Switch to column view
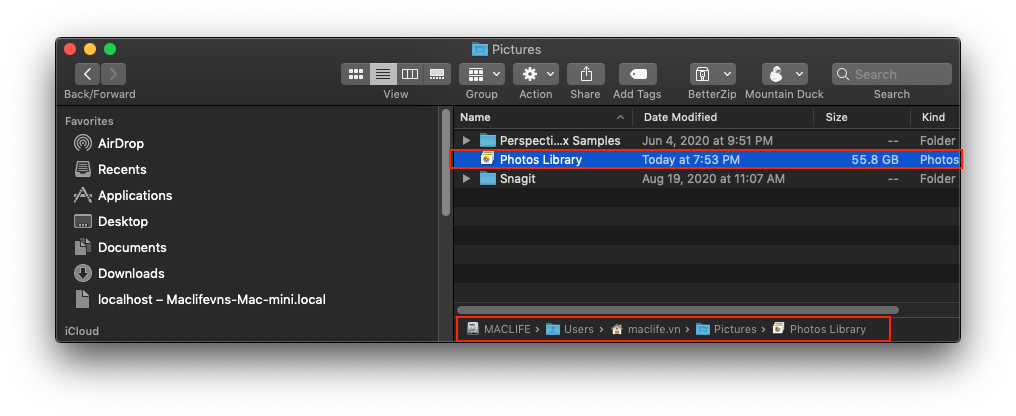The width and height of the screenshot is (1016, 416). pos(410,74)
